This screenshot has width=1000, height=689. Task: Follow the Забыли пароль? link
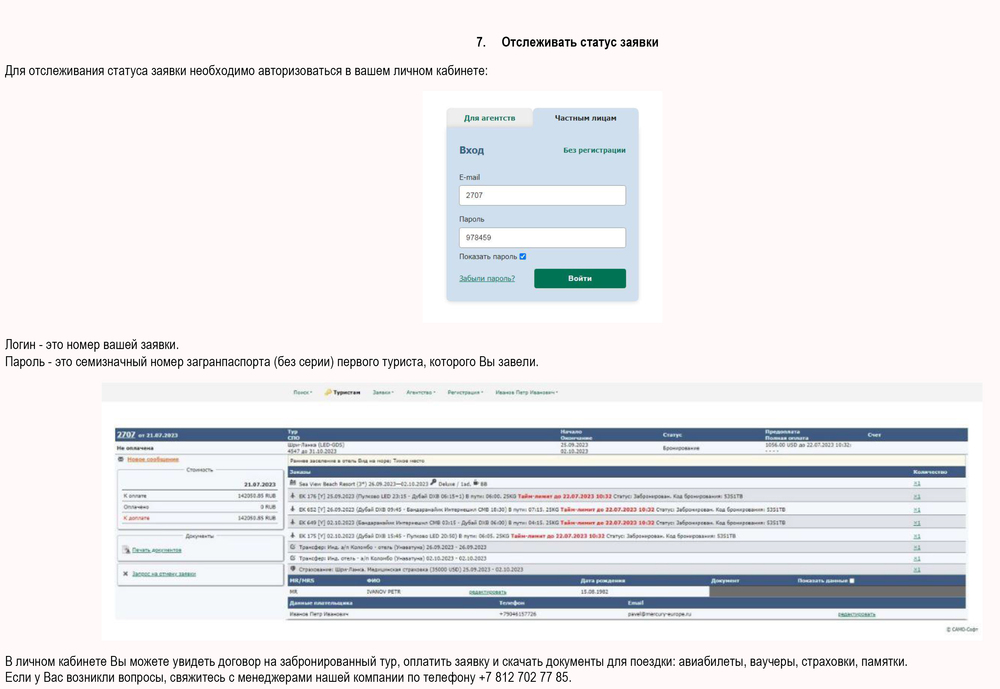click(487, 278)
